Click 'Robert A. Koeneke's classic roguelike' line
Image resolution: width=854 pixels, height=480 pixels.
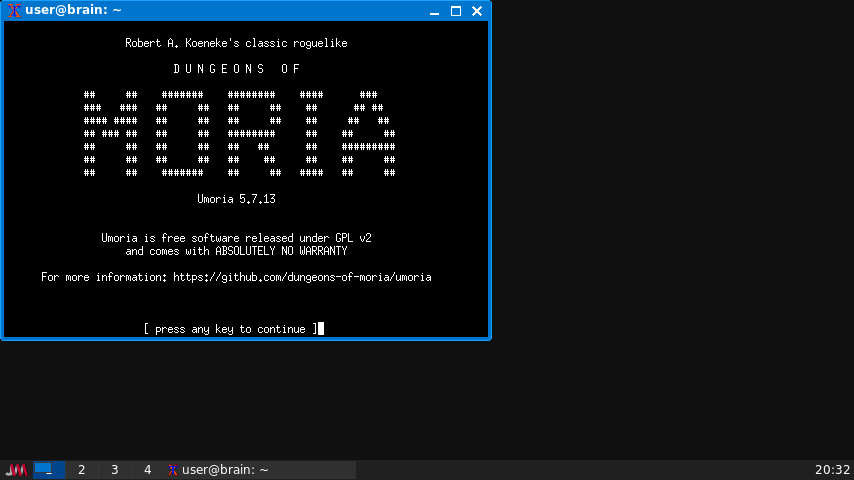[x=236, y=43]
